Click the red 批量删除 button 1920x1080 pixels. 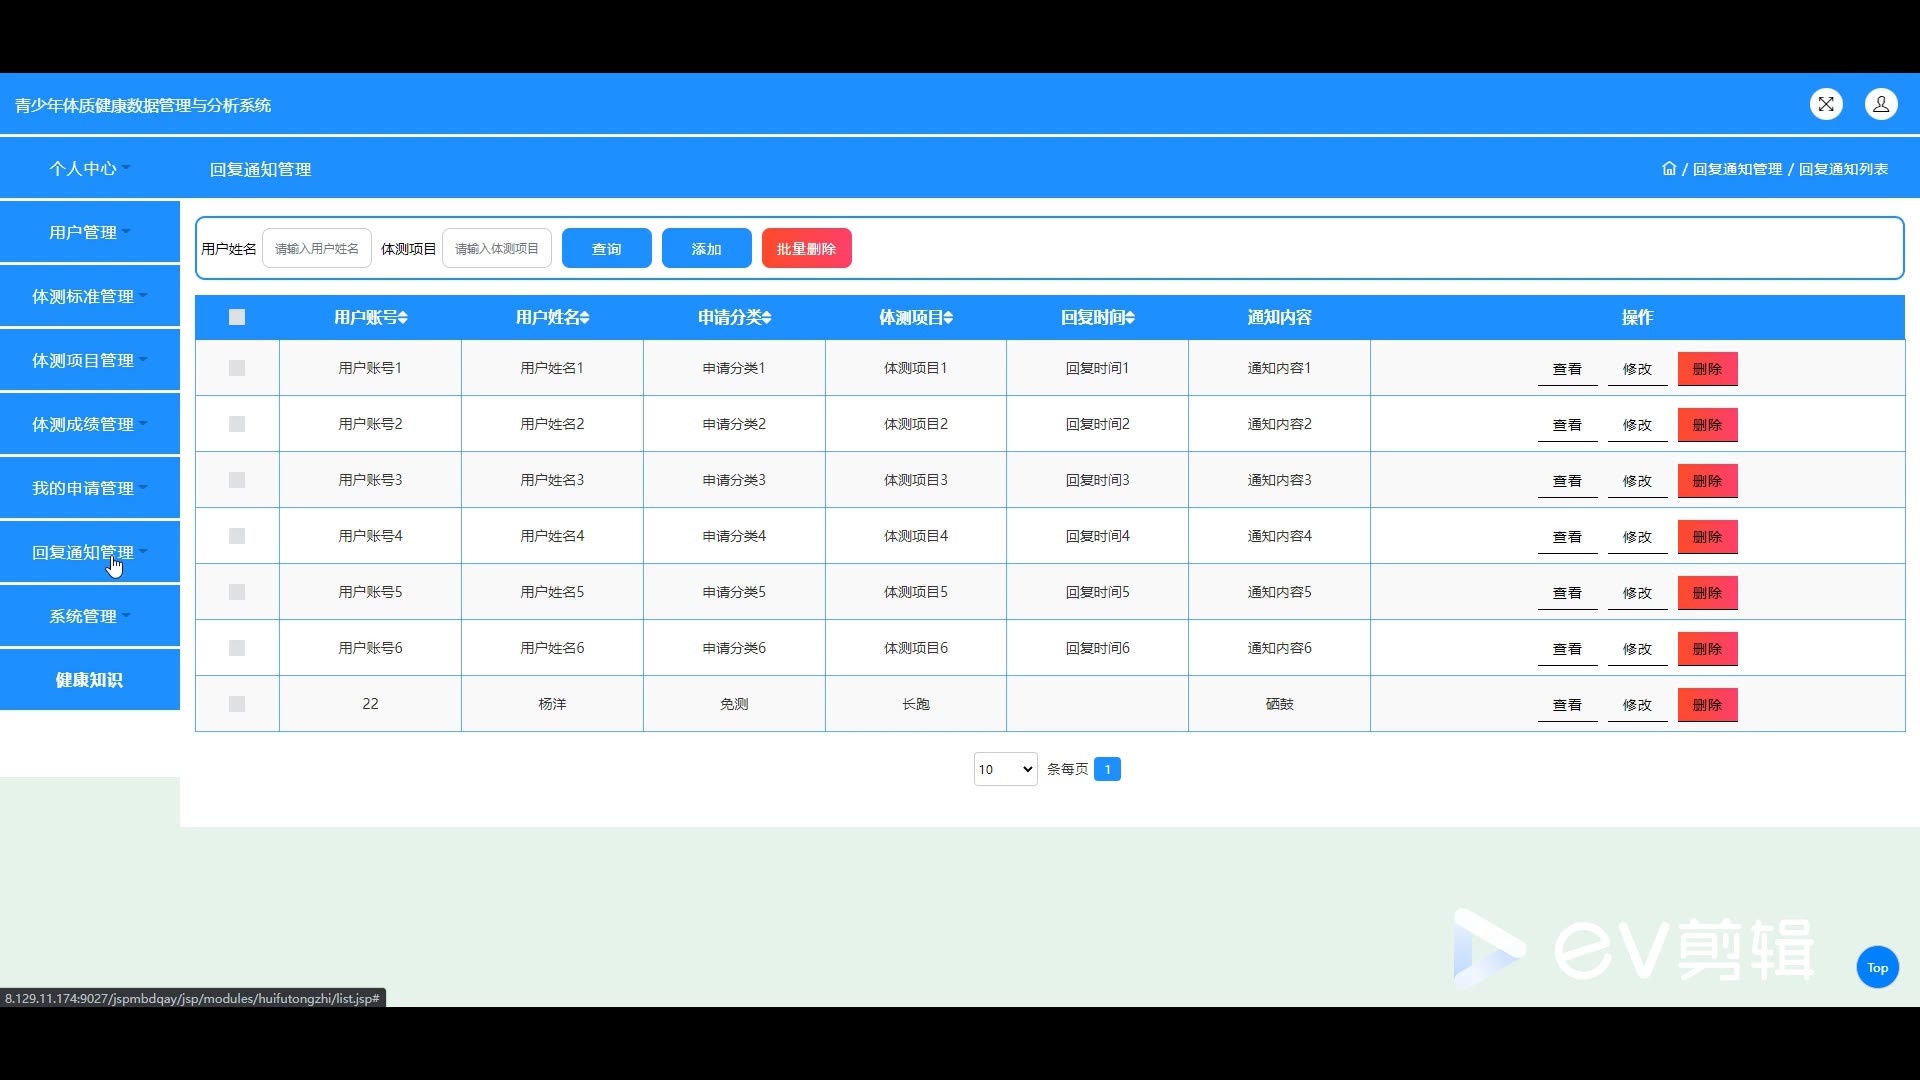(806, 249)
